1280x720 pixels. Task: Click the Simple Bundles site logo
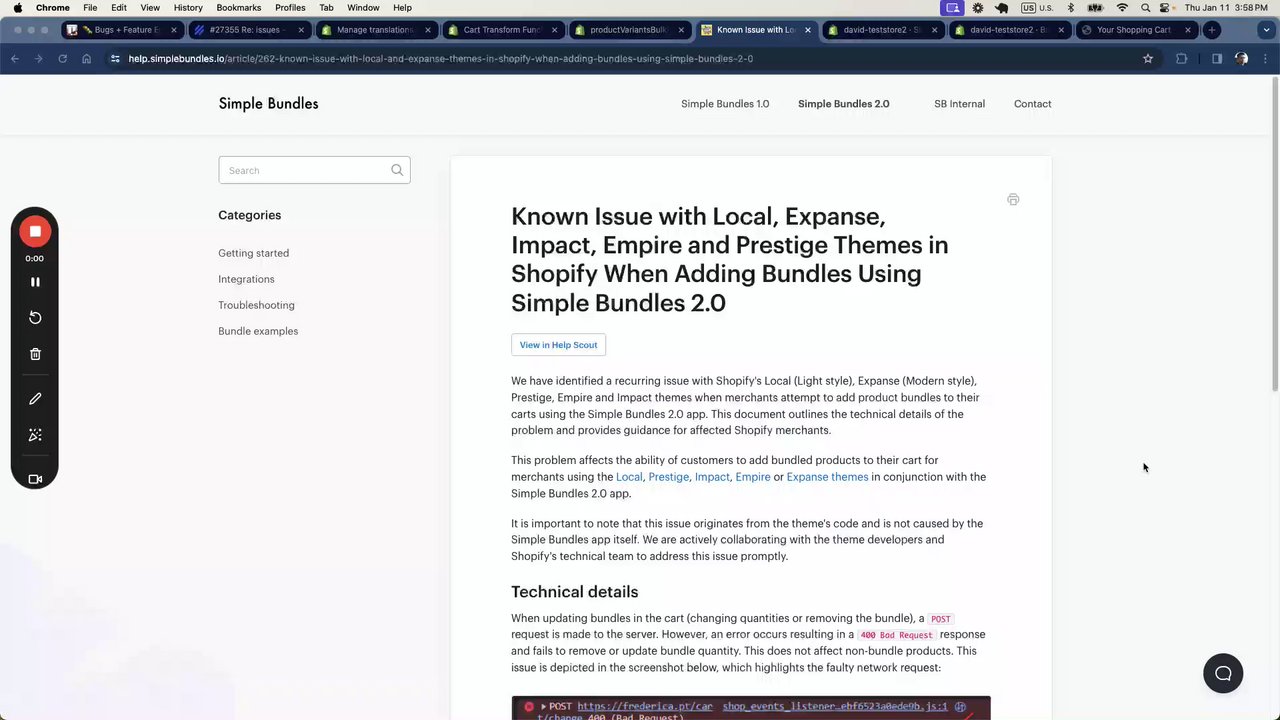[x=268, y=104]
